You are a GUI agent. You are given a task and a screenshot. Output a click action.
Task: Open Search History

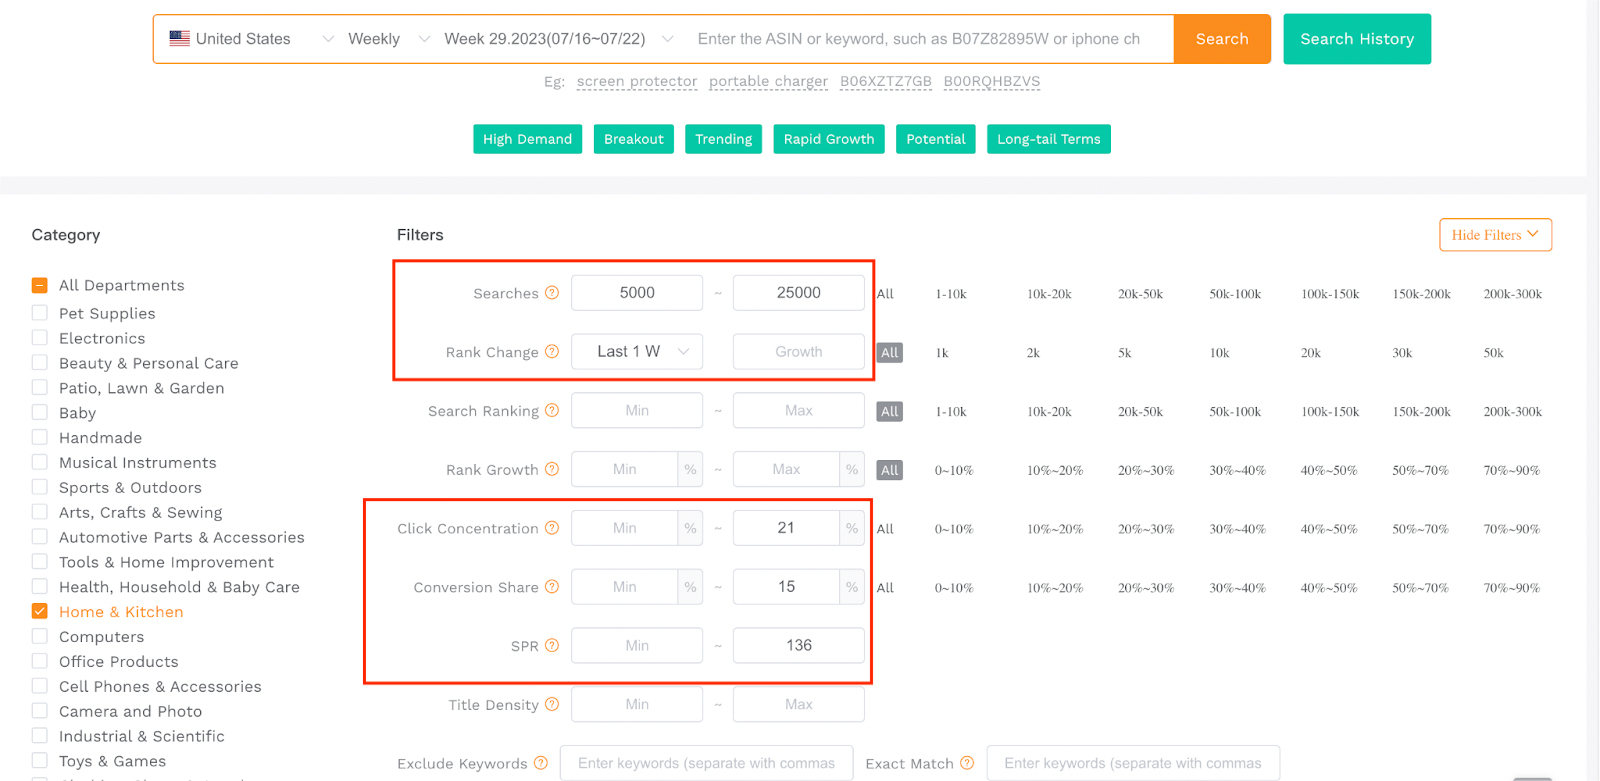pyautogui.click(x=1357, y=39)
